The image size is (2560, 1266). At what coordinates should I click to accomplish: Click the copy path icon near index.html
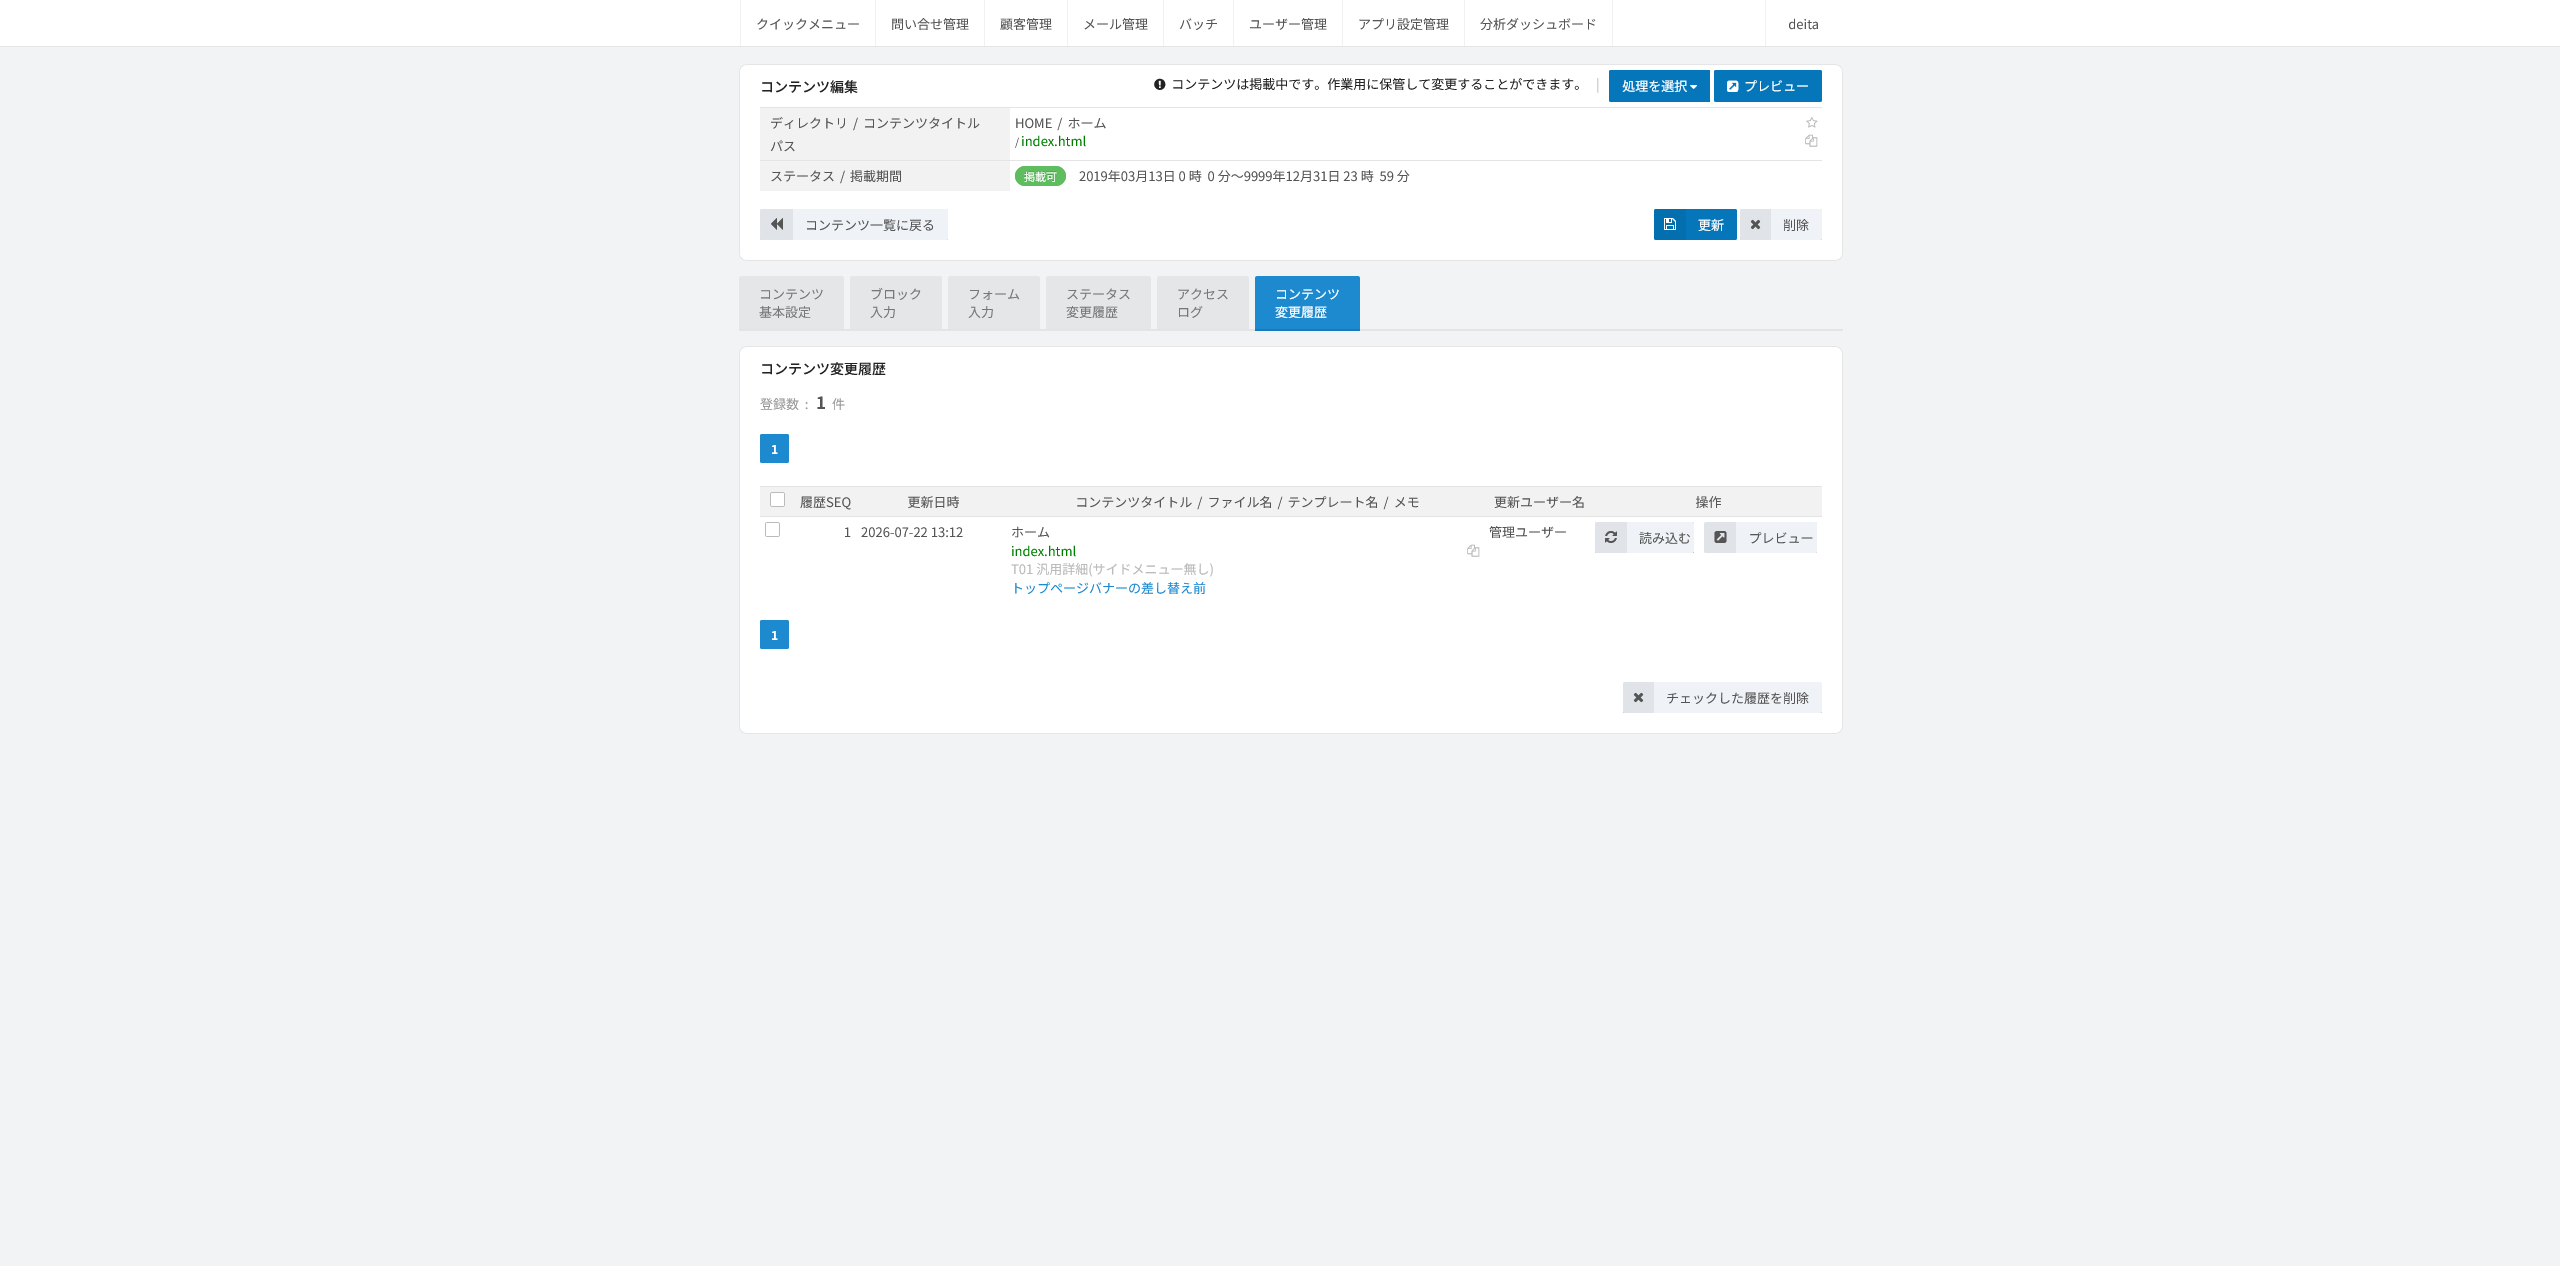pyautogui.click(x=1811, y=141)
